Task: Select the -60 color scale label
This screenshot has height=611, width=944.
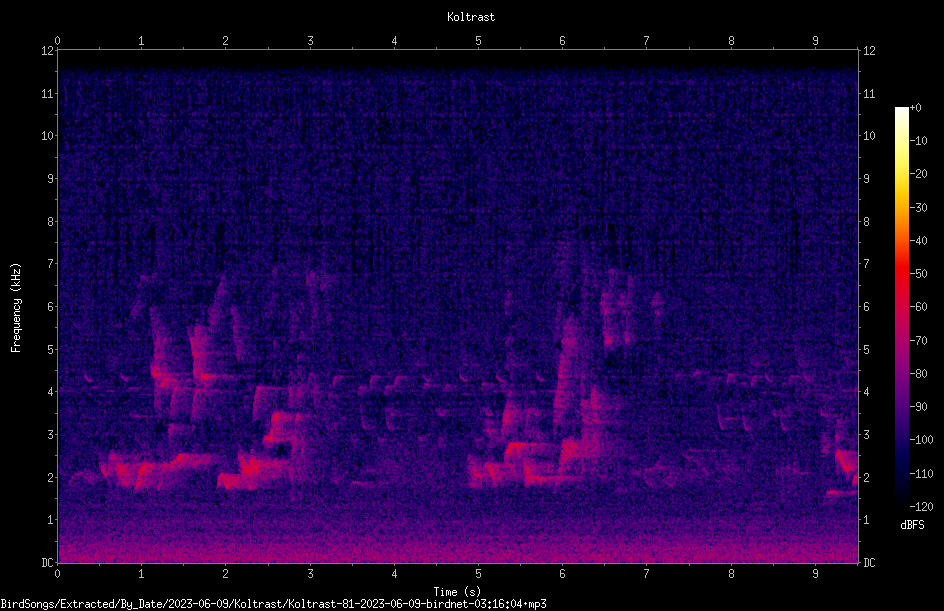Action: tap(919, 307)
